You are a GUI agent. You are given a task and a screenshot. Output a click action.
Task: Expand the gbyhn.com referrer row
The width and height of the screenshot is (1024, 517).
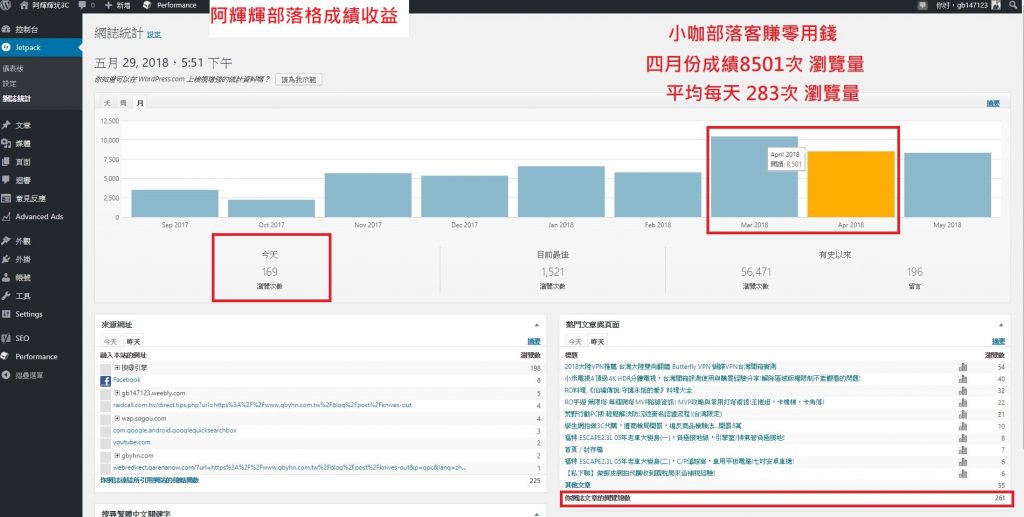point(118,455)
